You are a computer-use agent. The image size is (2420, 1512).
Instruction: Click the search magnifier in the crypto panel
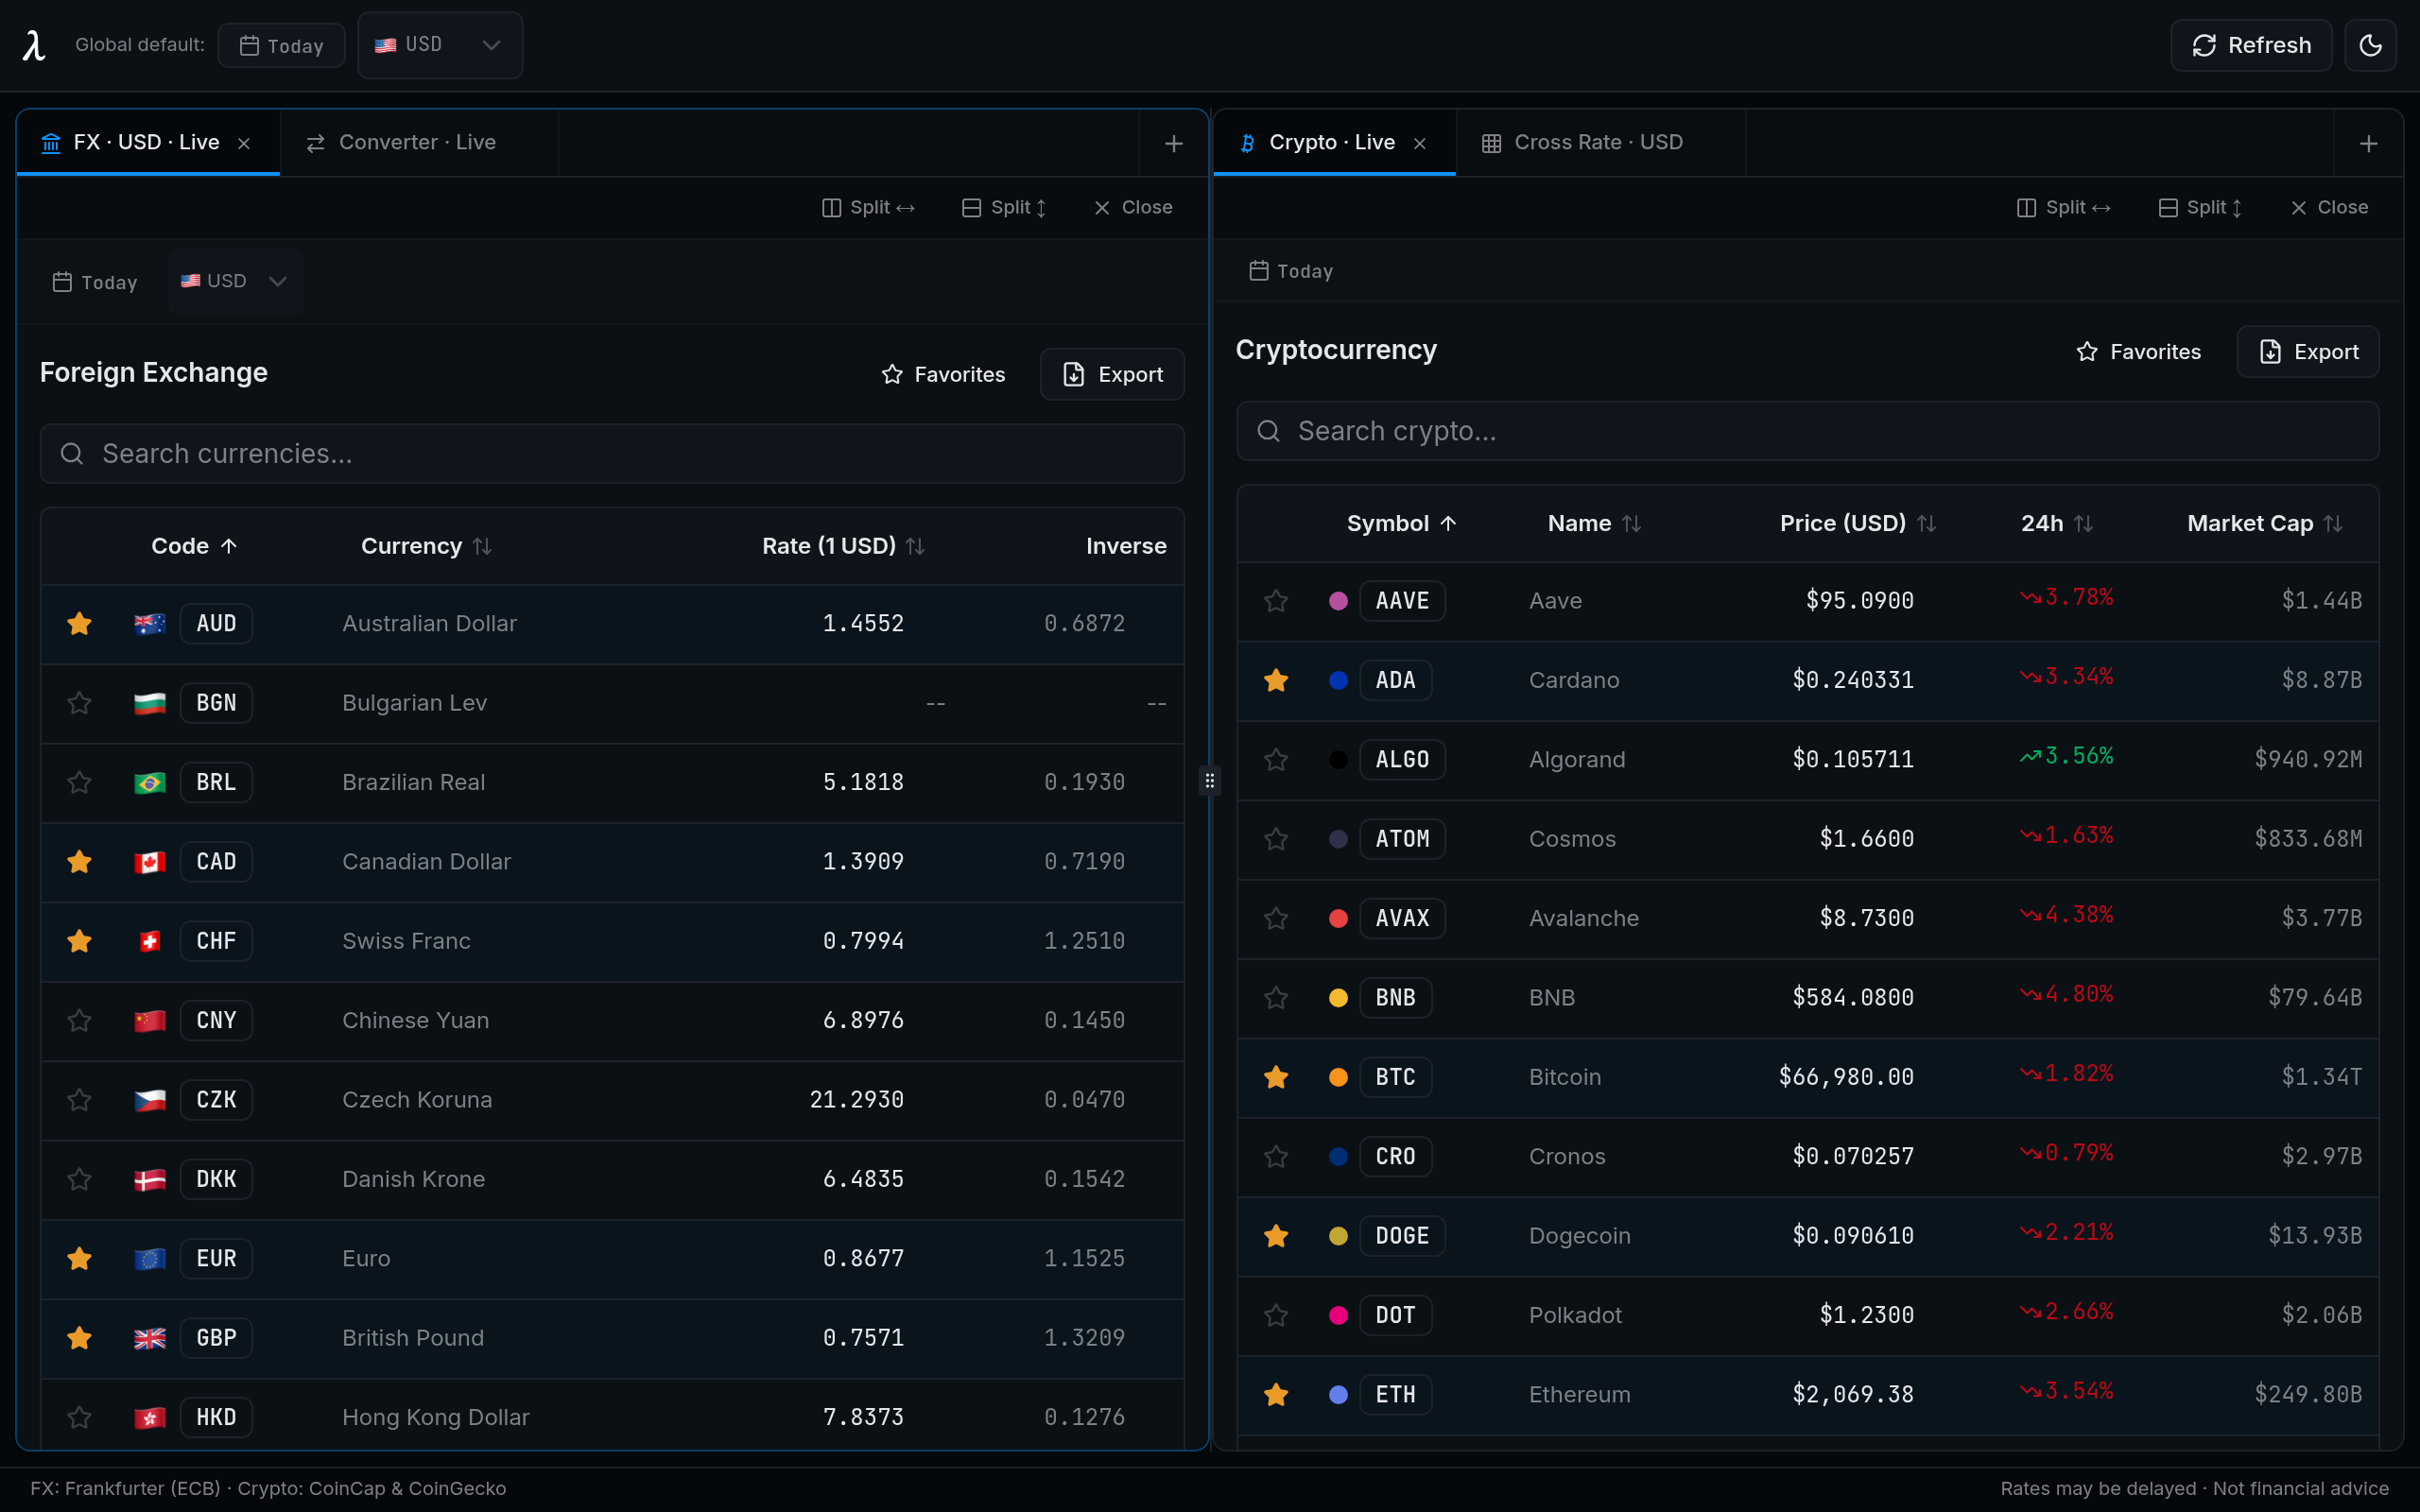pyautogui.click(x=1268, y=430)
